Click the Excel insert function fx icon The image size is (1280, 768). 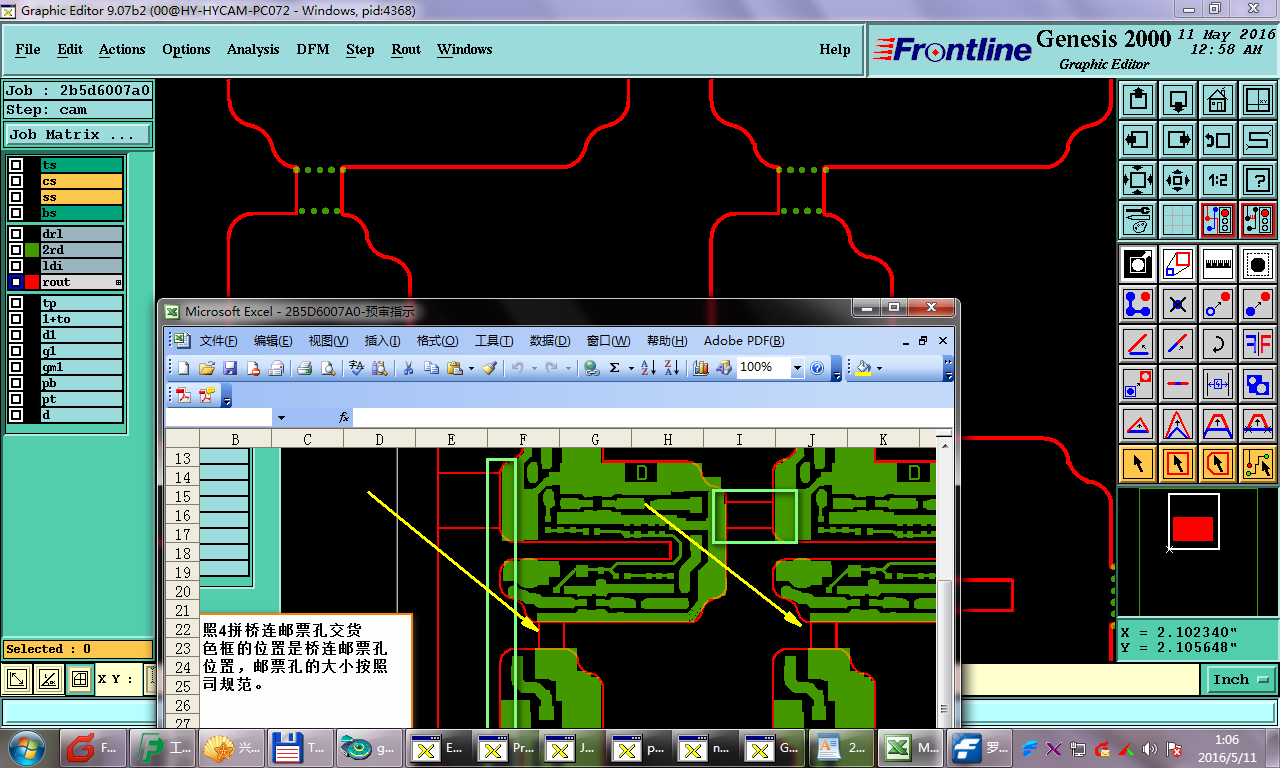coord(344,417)
